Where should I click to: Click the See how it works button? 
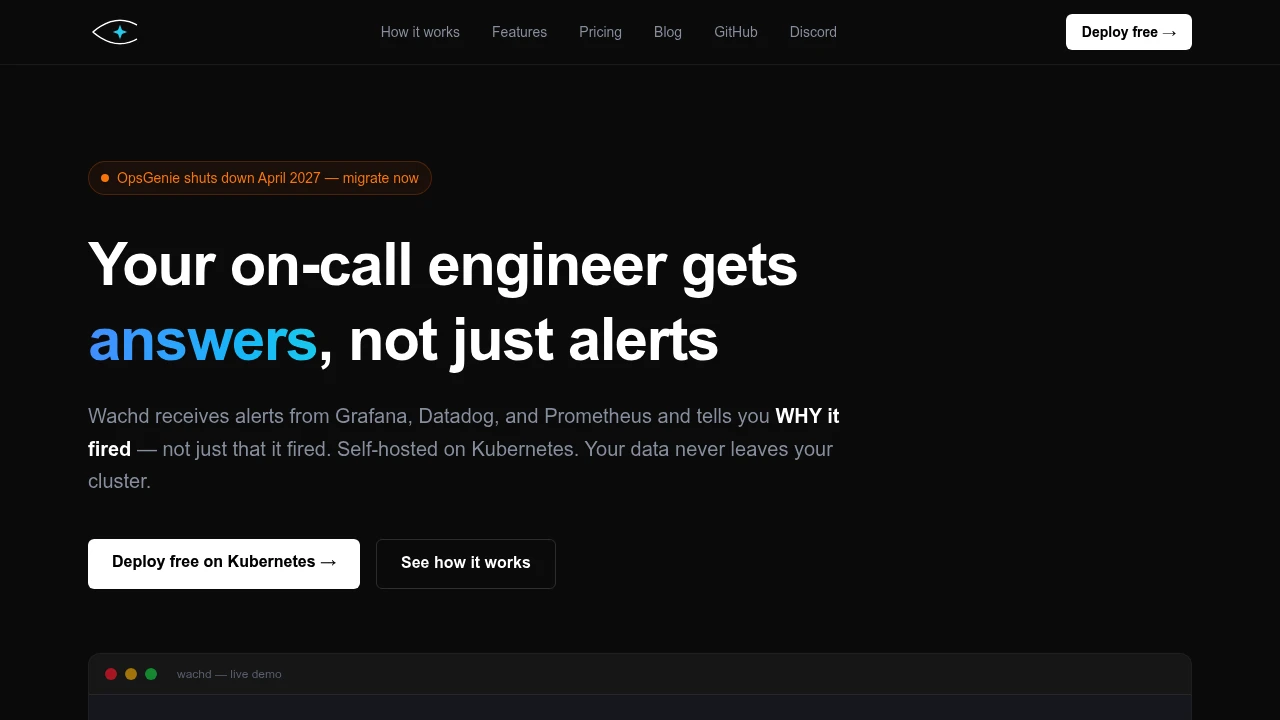[x=466, y=563]
